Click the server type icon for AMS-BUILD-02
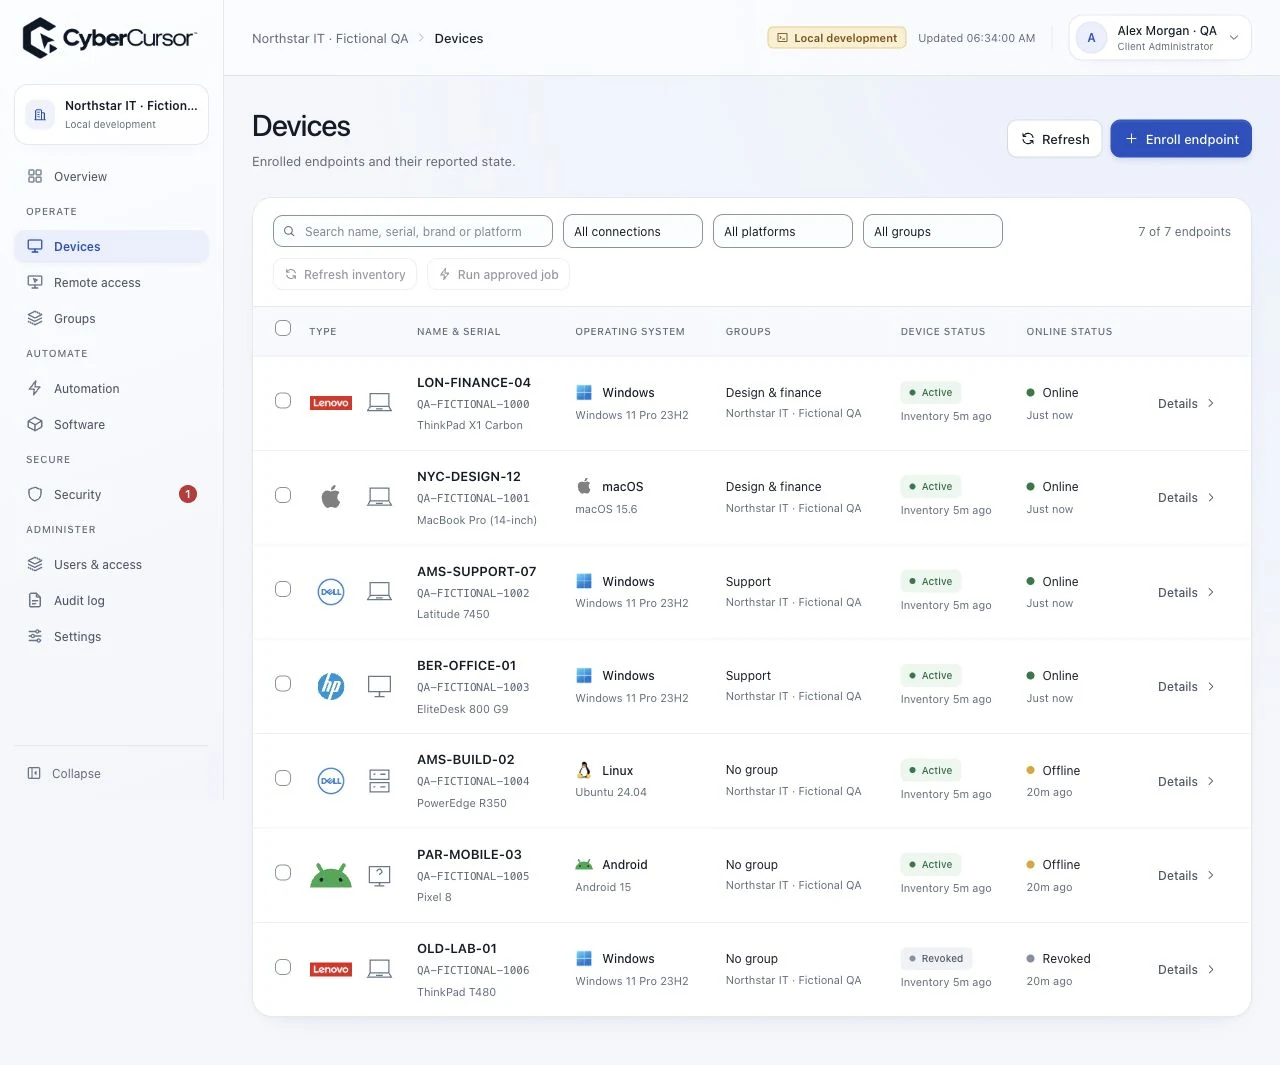This screenshot has width=1280, height=1065. [379, 781]
